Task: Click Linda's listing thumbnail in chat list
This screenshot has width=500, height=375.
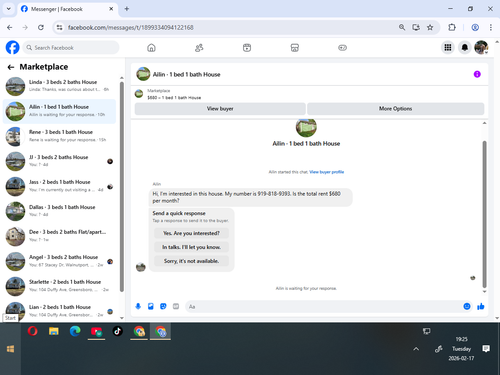Action: coord(15,86)
